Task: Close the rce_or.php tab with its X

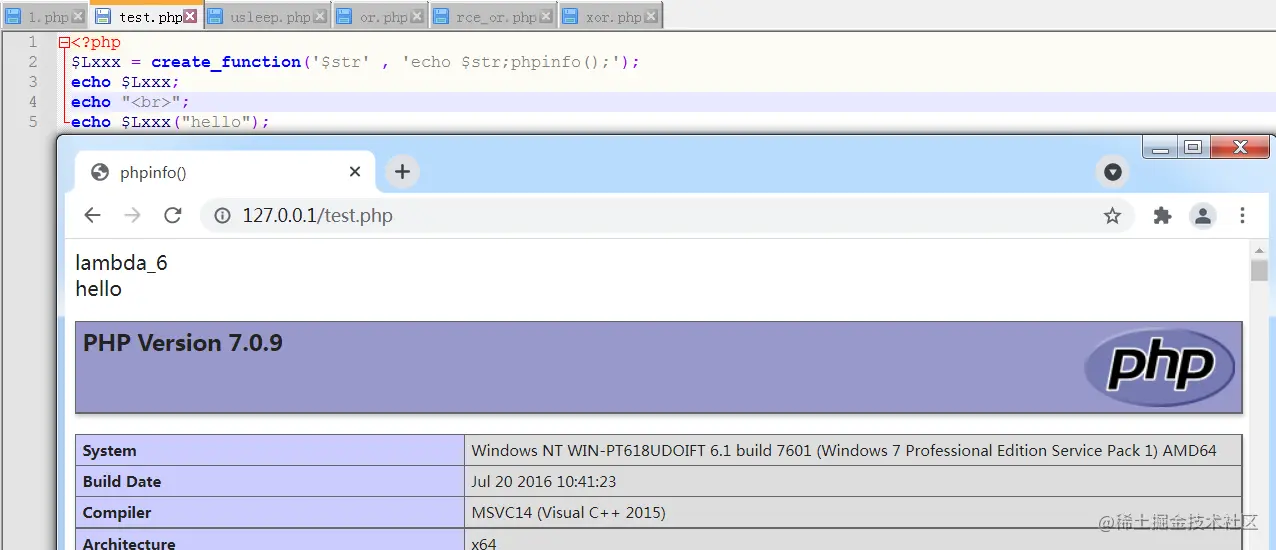Action: pos(545,17)
